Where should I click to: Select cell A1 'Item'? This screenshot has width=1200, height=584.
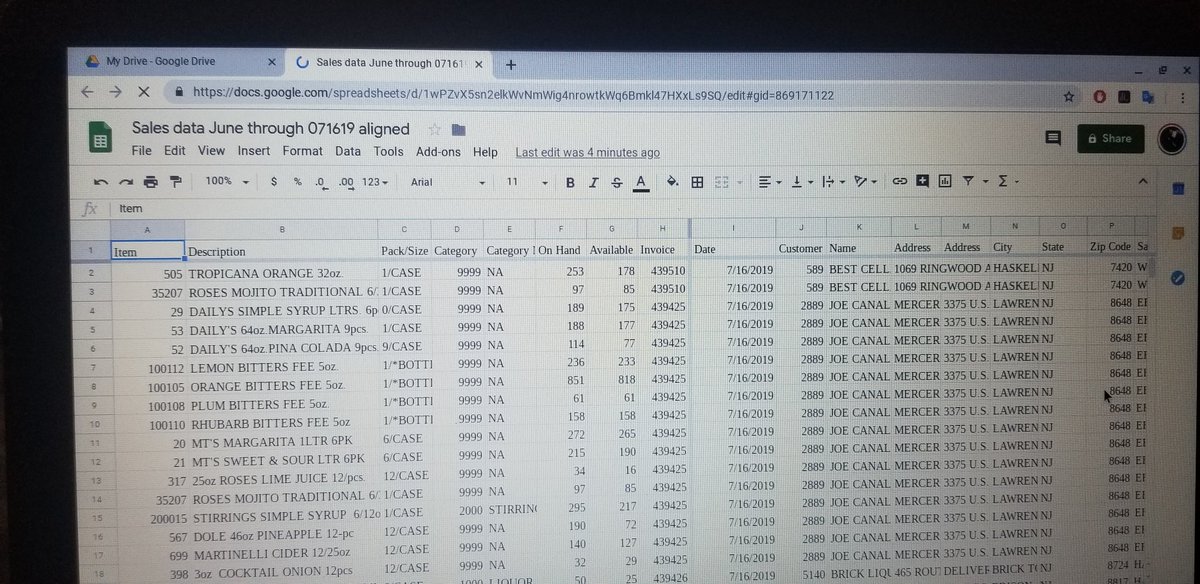coord(148,251)
